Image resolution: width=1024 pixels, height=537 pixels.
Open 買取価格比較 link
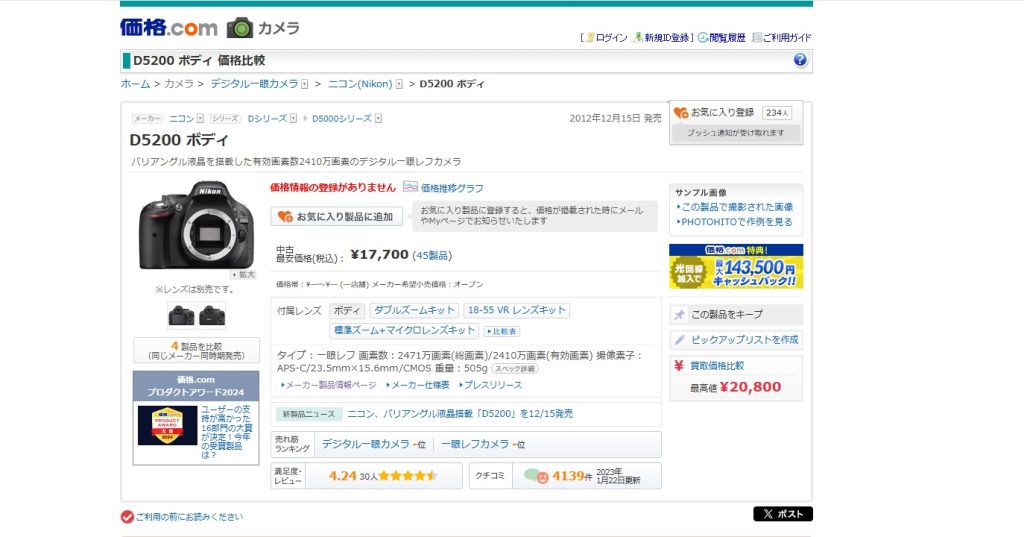717,366
